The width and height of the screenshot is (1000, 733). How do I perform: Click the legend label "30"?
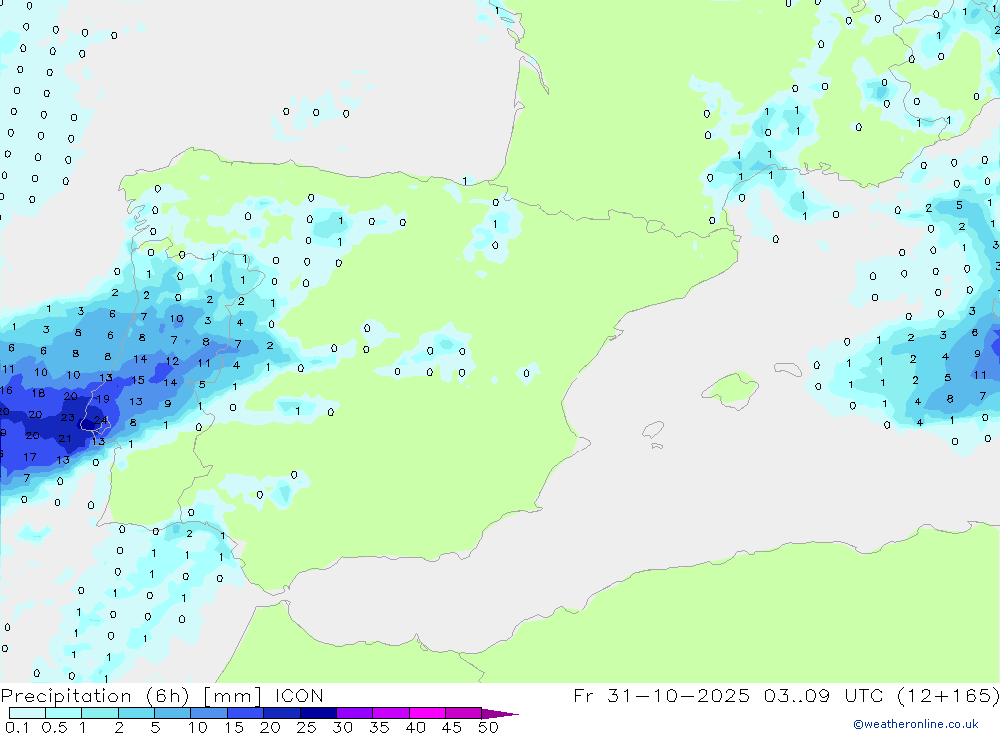pyautogui.click(x=342, y=727)
